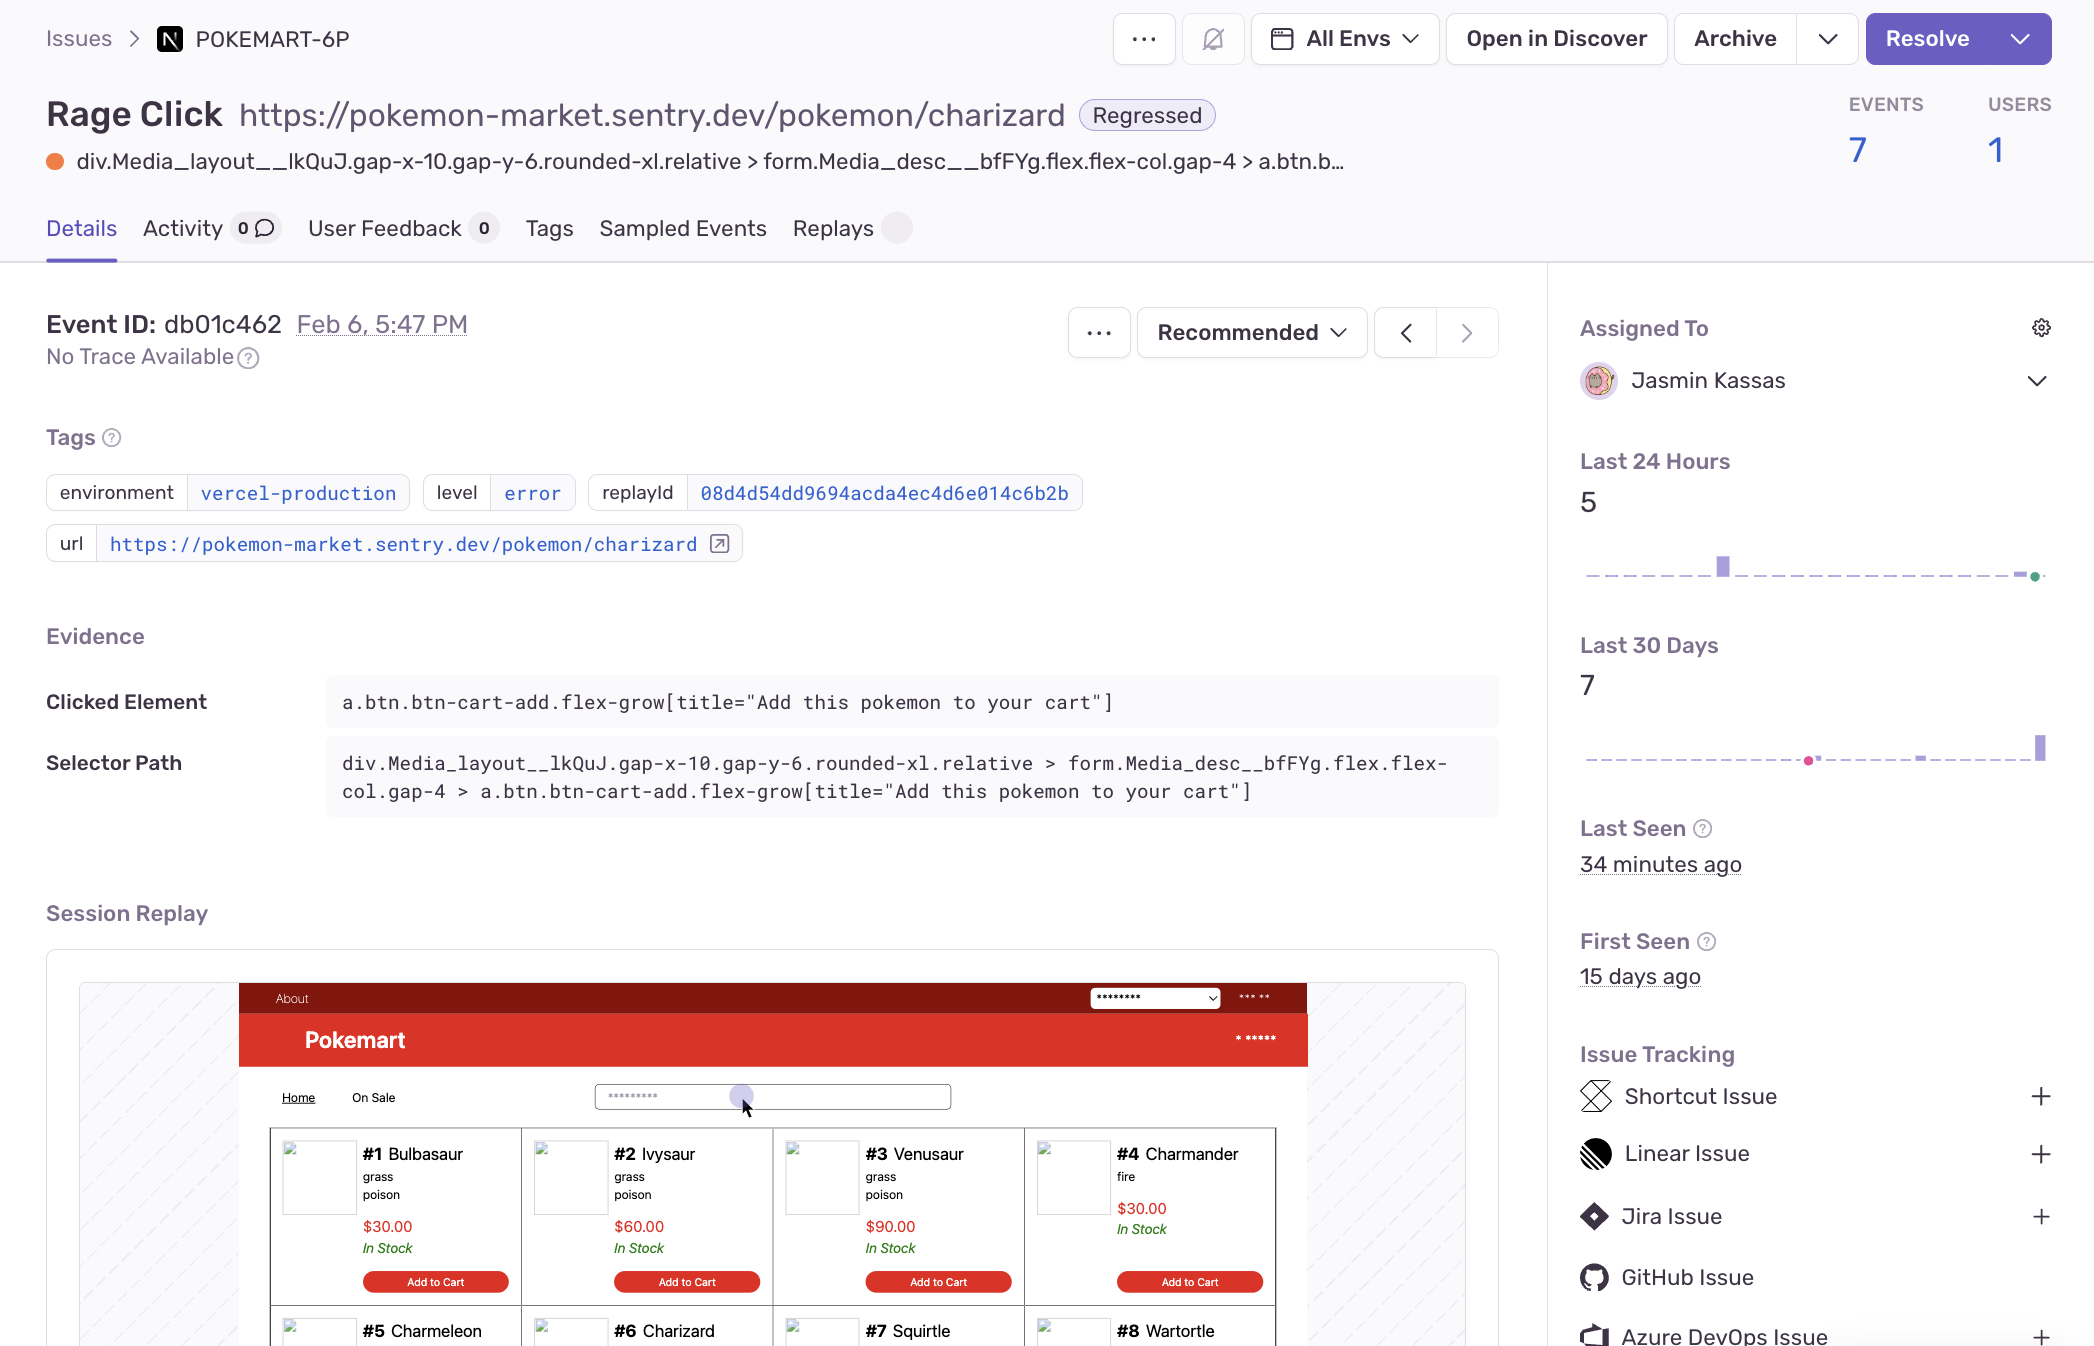Click the Regressed status badge
The image size is (2094, 1346).
click(1147, 115)
